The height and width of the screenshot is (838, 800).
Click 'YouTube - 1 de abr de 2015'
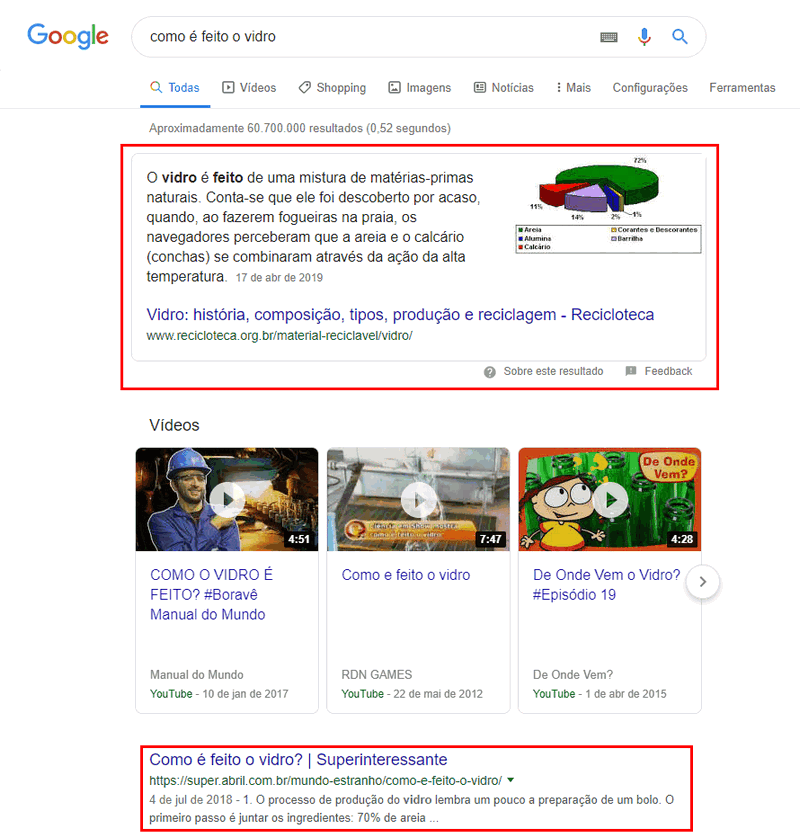(600, 694)
